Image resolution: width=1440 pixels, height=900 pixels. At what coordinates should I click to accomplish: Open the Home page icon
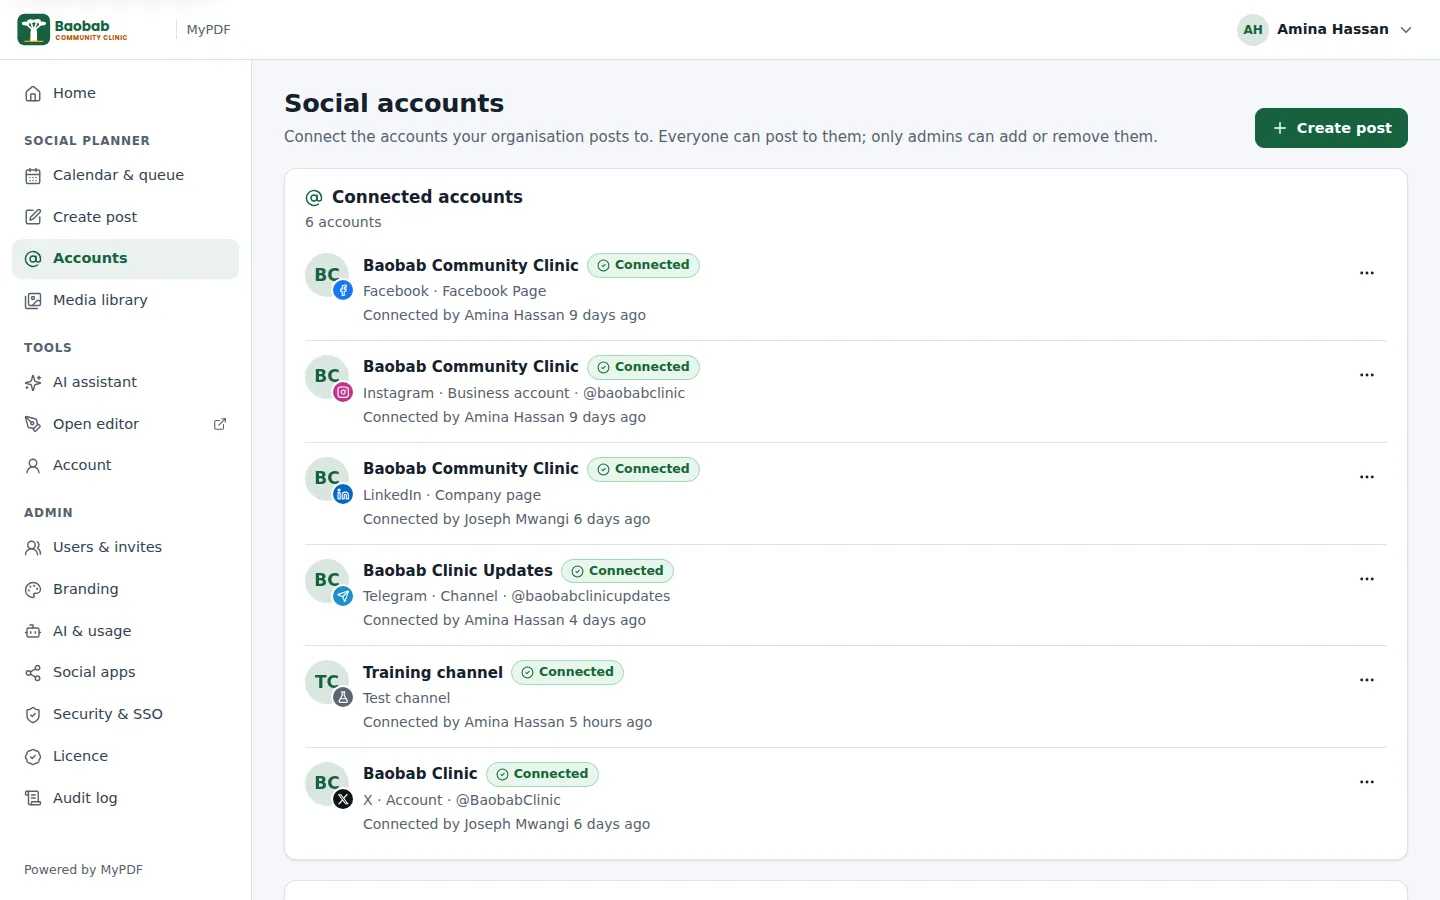[33, 93]
